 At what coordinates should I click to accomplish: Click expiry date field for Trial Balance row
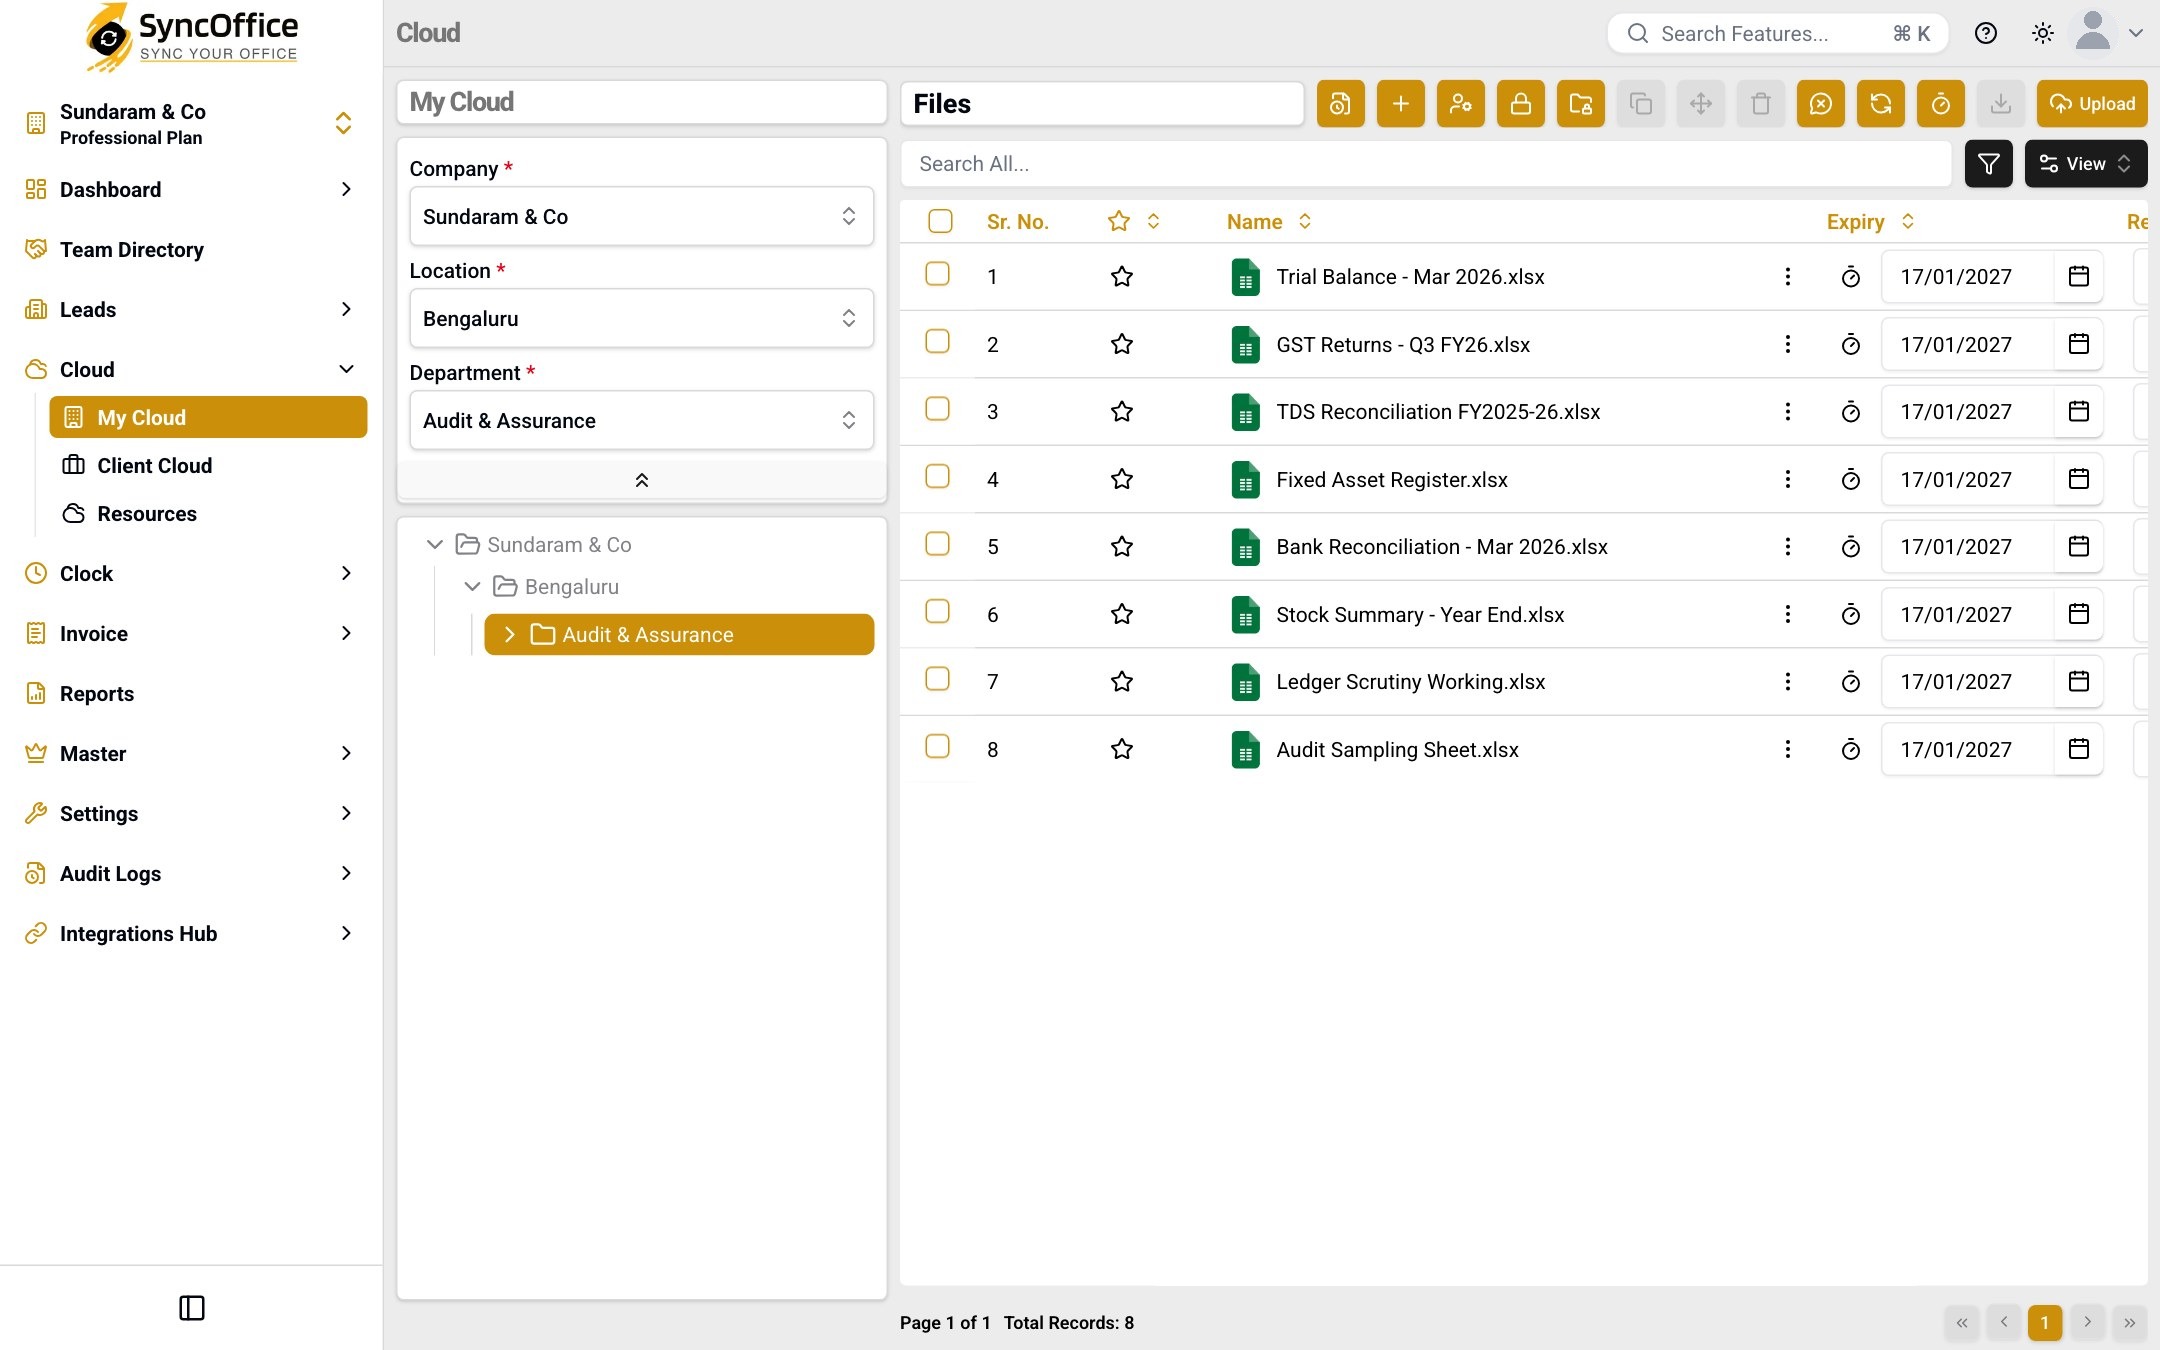1968,277
